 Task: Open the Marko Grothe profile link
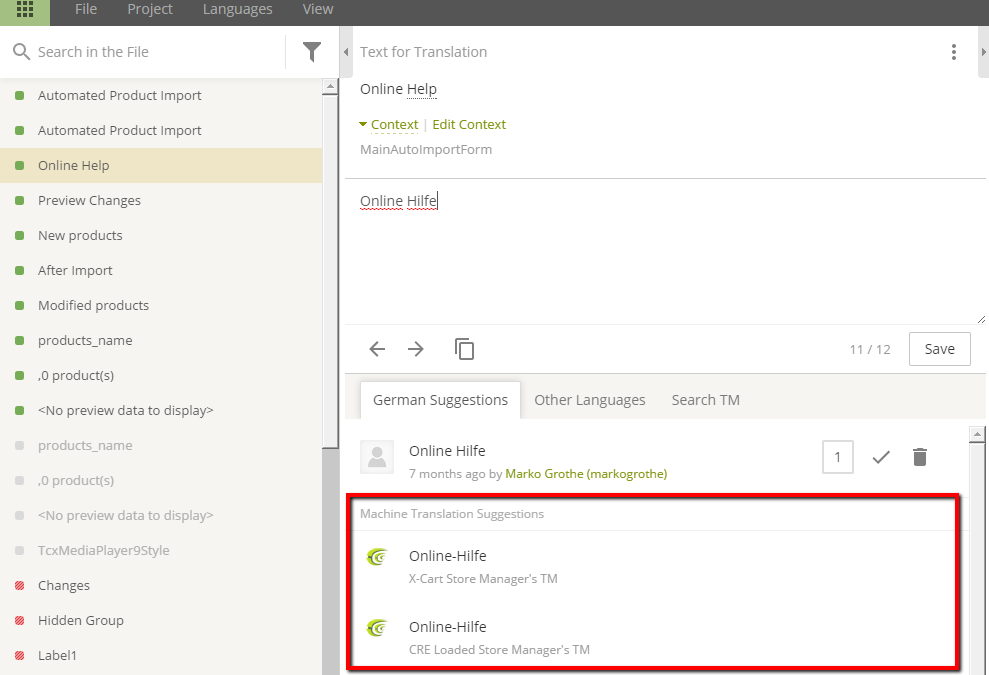point(586,474)
